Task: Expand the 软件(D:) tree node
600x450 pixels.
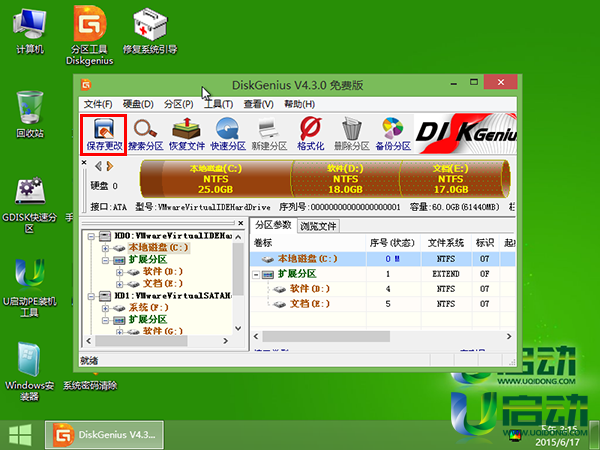Action: coord(119,272)
